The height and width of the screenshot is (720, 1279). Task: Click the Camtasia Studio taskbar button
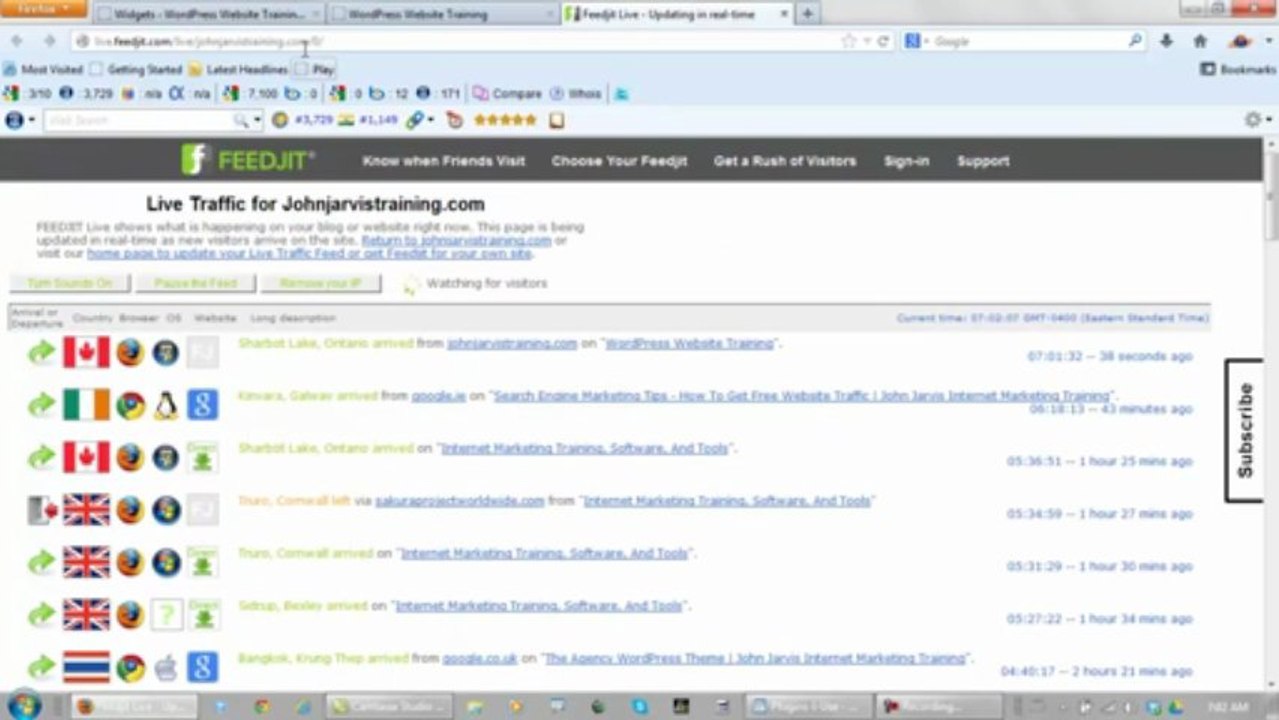coord(388,706)
